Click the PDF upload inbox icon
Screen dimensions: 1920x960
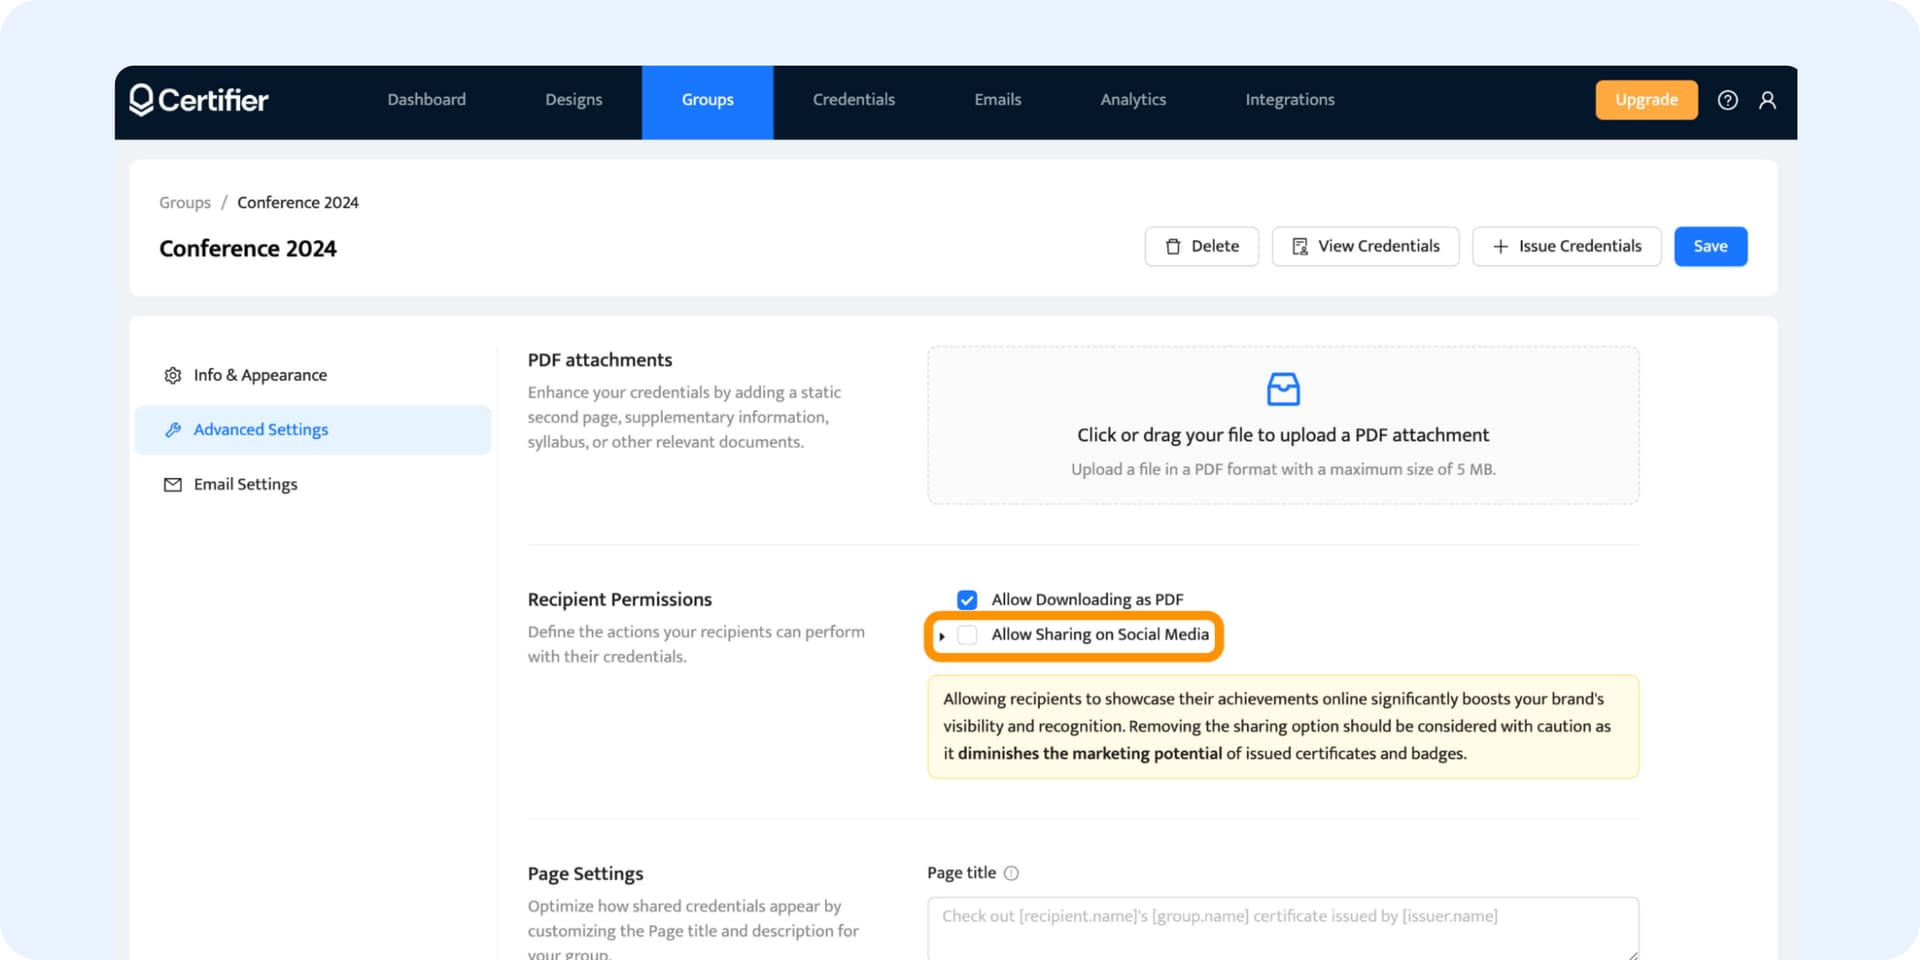coord(1283,389)
